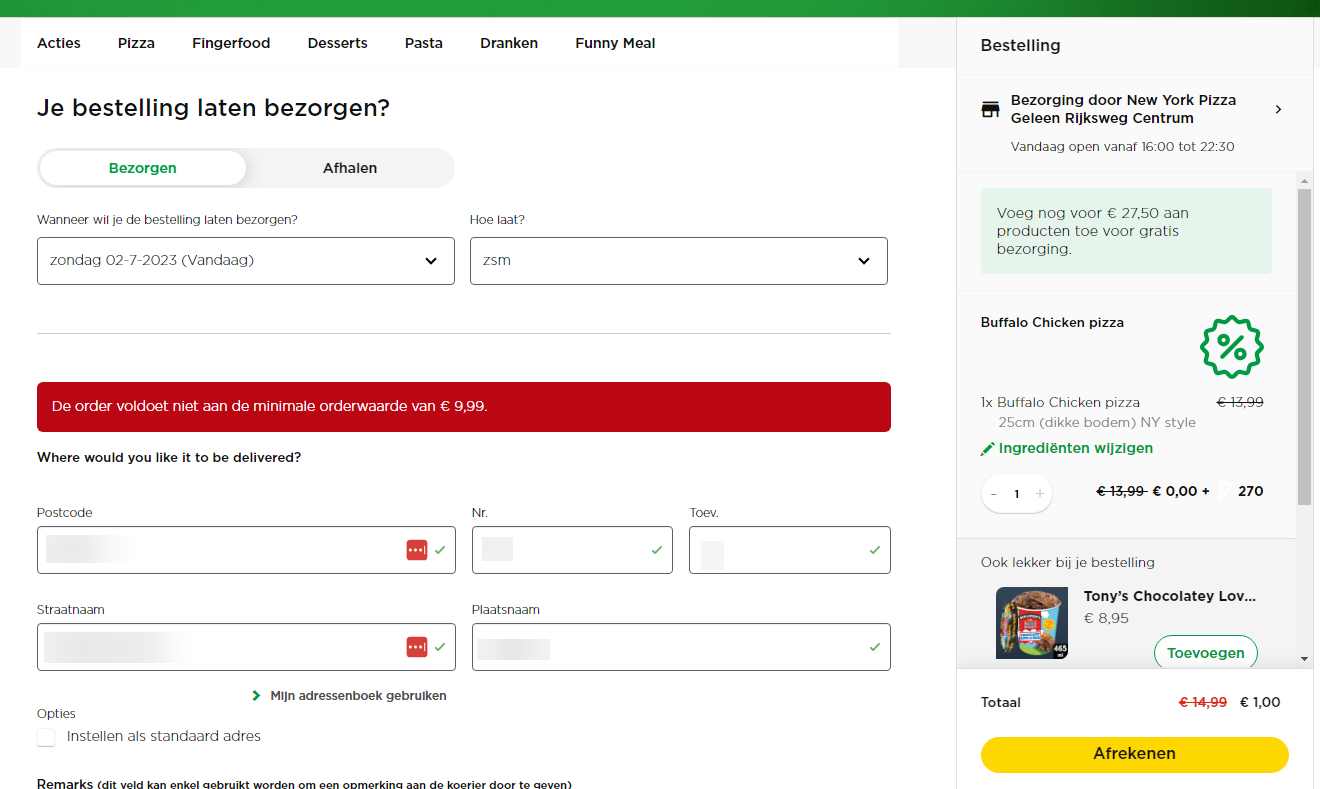Screen dimensions: 1320x789
Task: Switch to the Afhalen pickup option
Action: pos(350,168)
